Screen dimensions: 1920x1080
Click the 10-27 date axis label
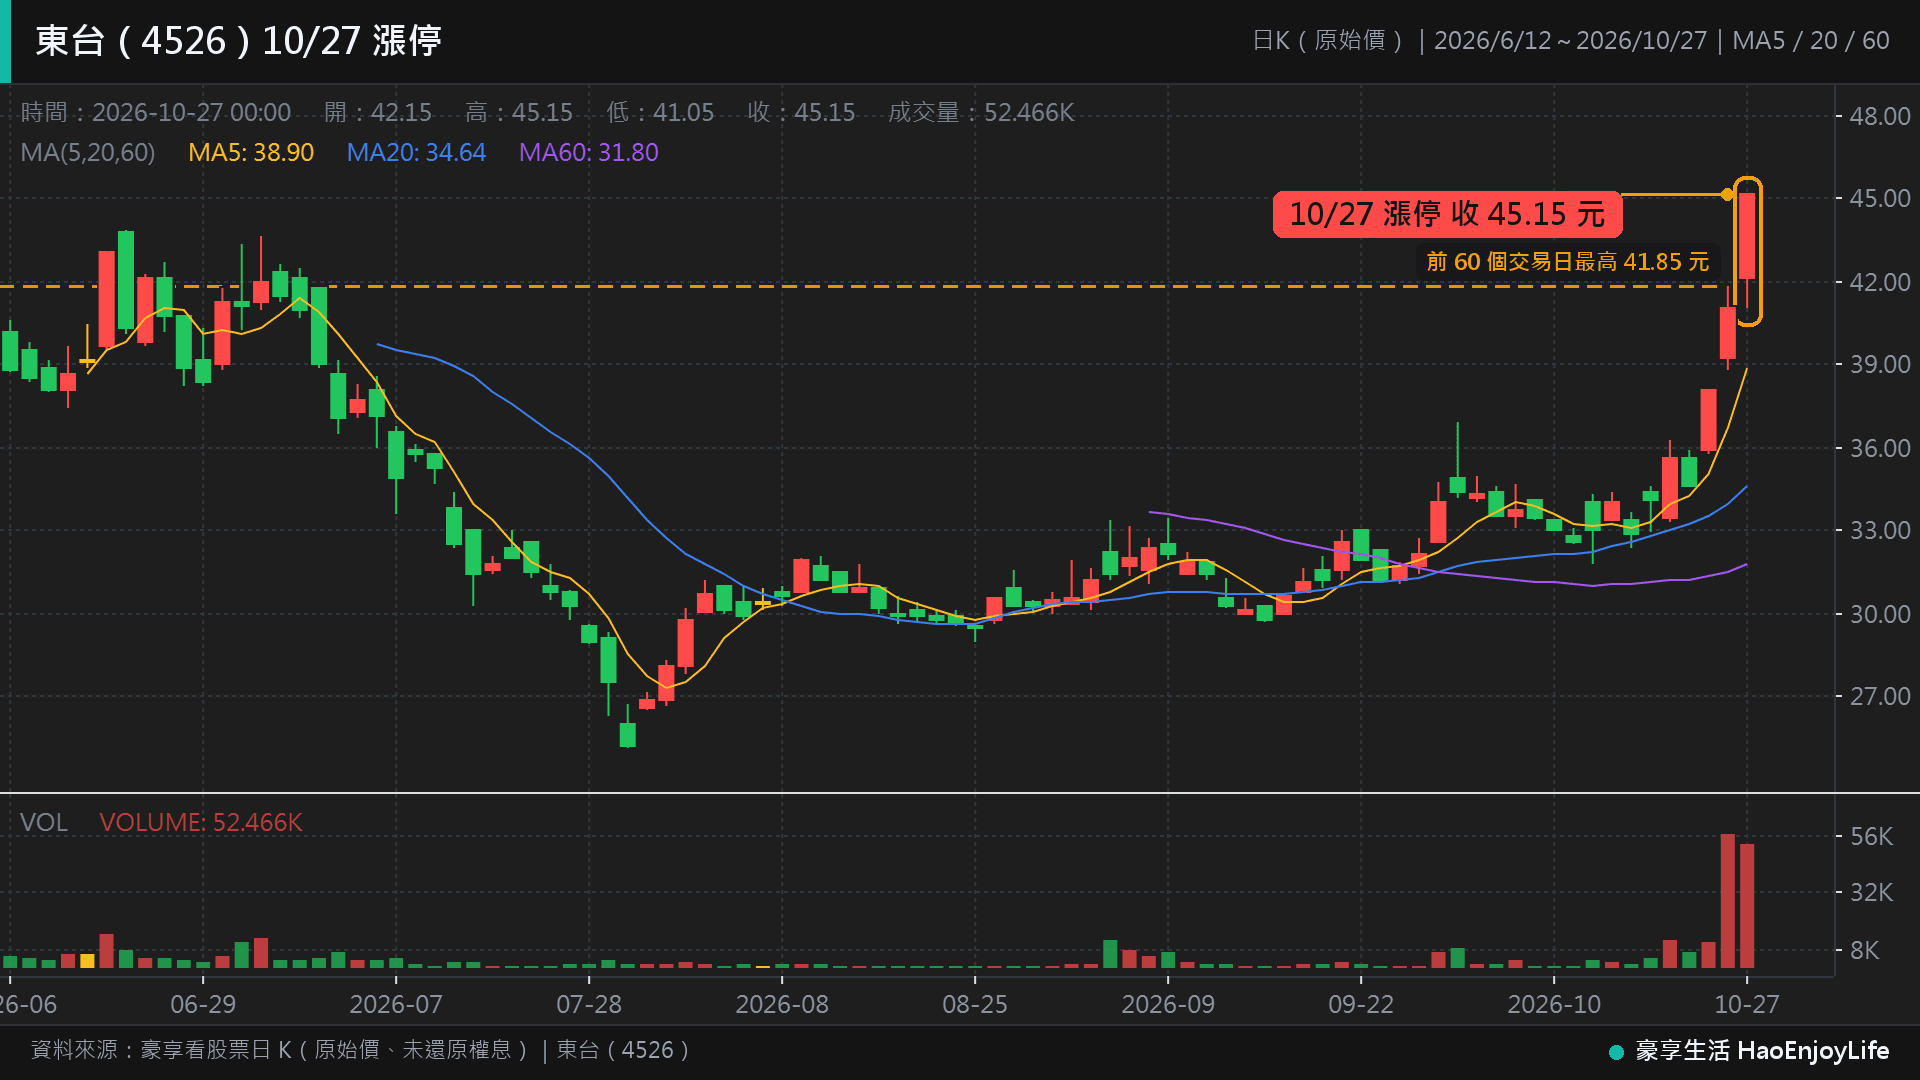click(x=1747, y=1004)
